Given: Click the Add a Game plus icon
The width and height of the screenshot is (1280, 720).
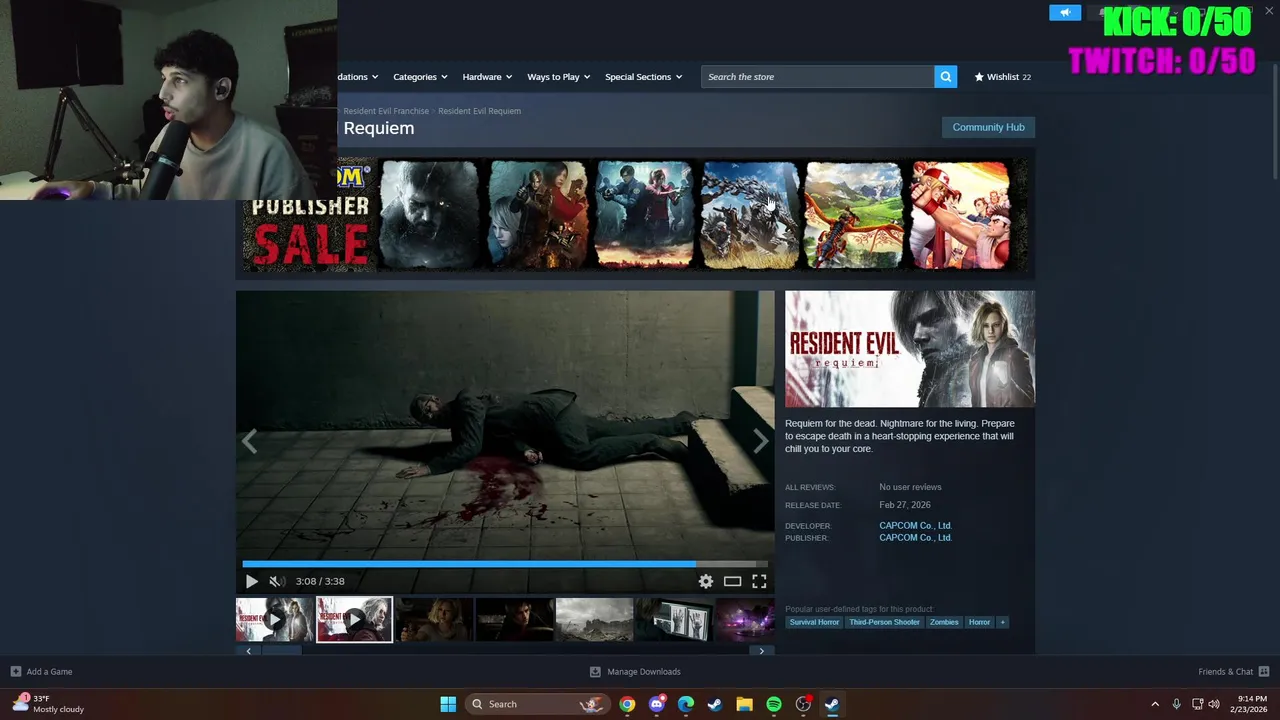Looking at the screenshot, I should [15, 672].
